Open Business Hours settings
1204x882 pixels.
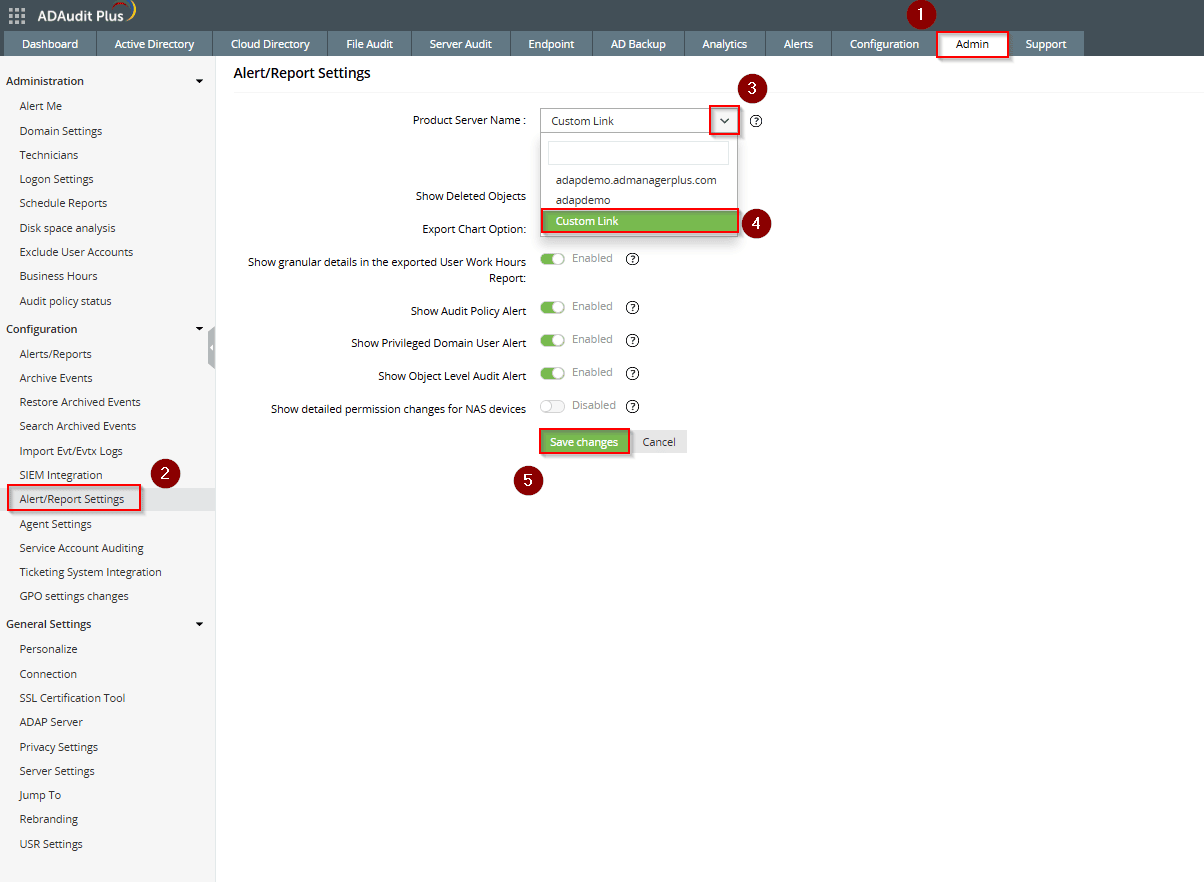tap(59, 276)
